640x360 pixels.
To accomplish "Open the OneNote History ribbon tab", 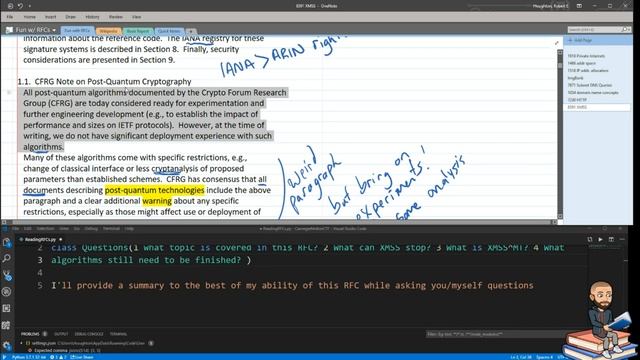I will tap(92, 17).
